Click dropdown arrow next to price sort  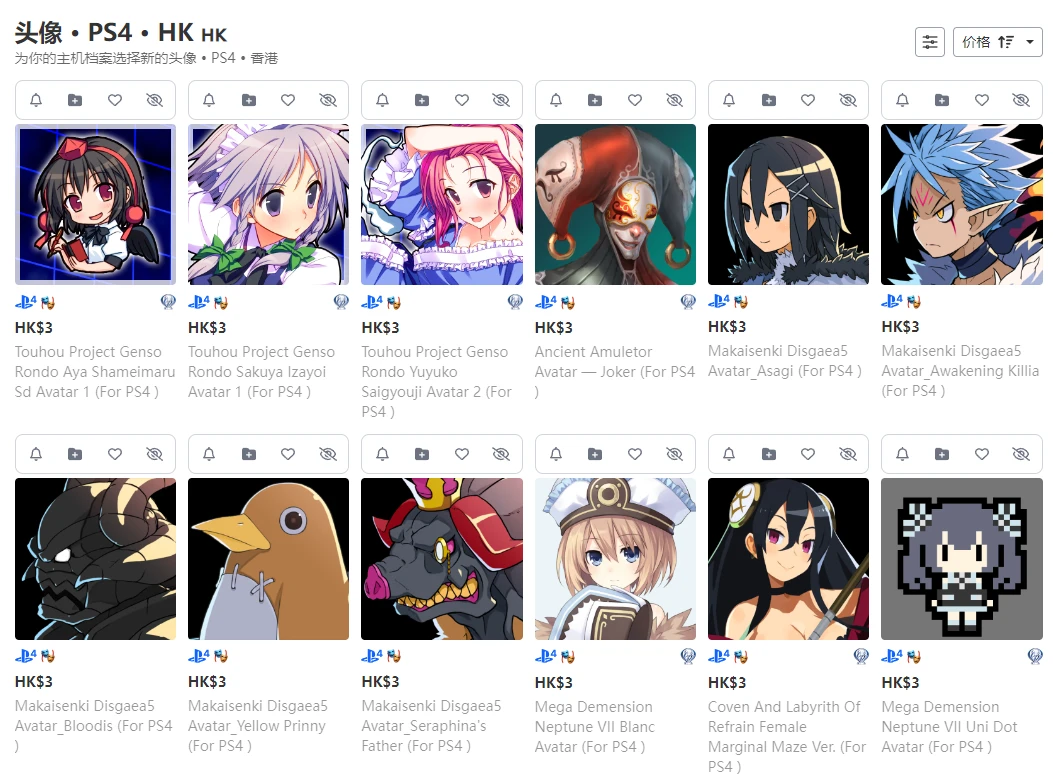(x=1029, y=42)
